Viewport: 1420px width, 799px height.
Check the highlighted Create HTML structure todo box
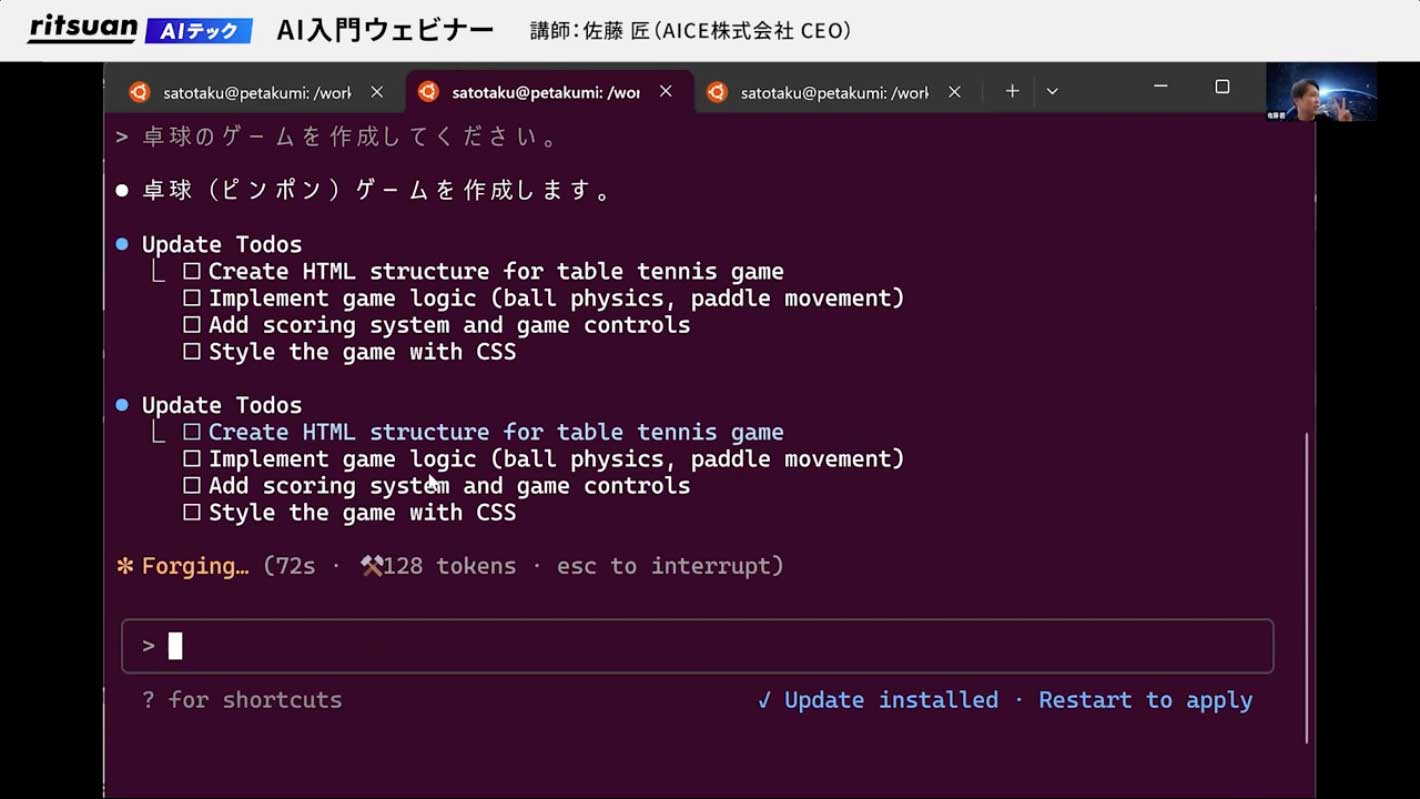[192, 432]
